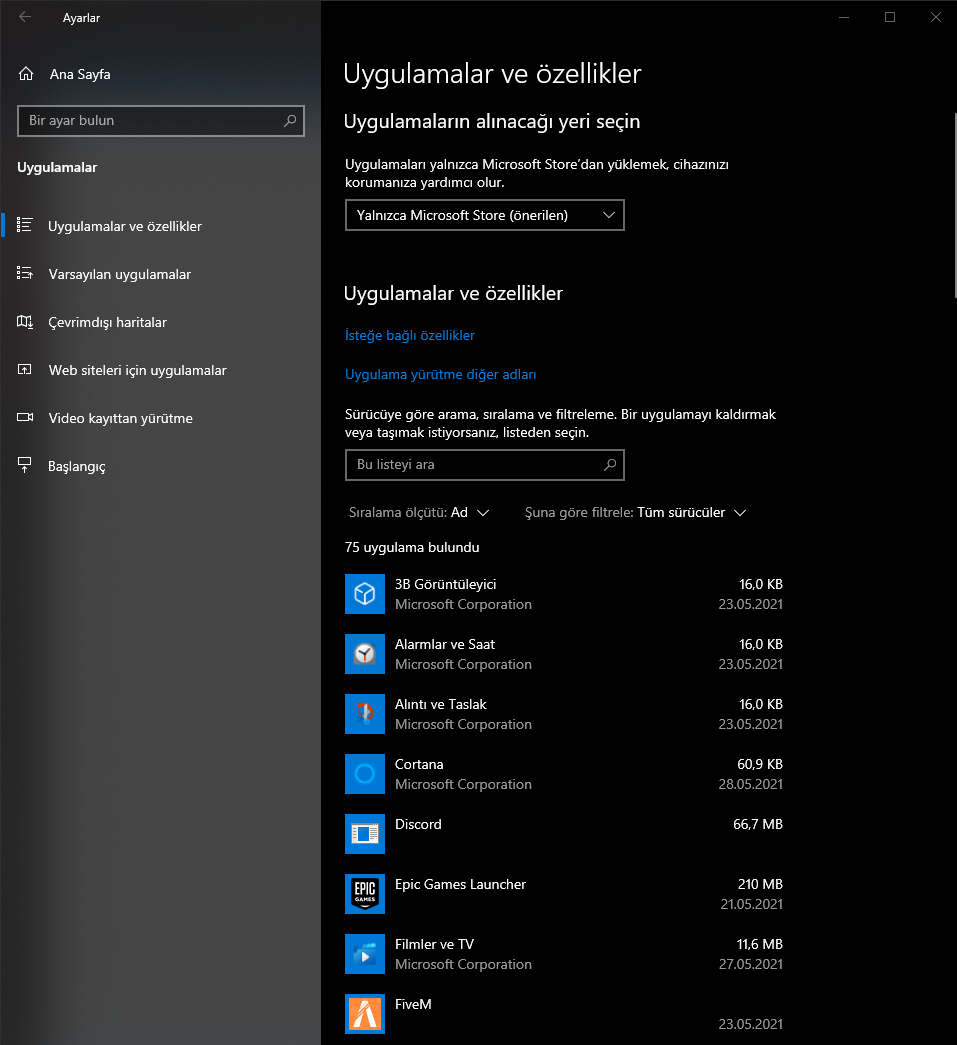
Task: Open Varsayılan uygulamalar section
Action: [x=119, y=274]
